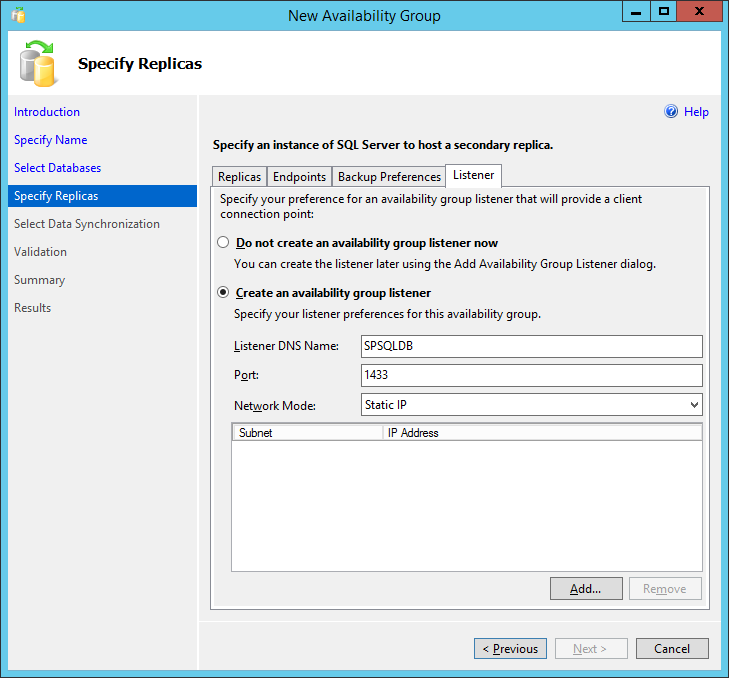Click the Specify Replicas database header icon
The image size is (729, 678).
[38, 63]
